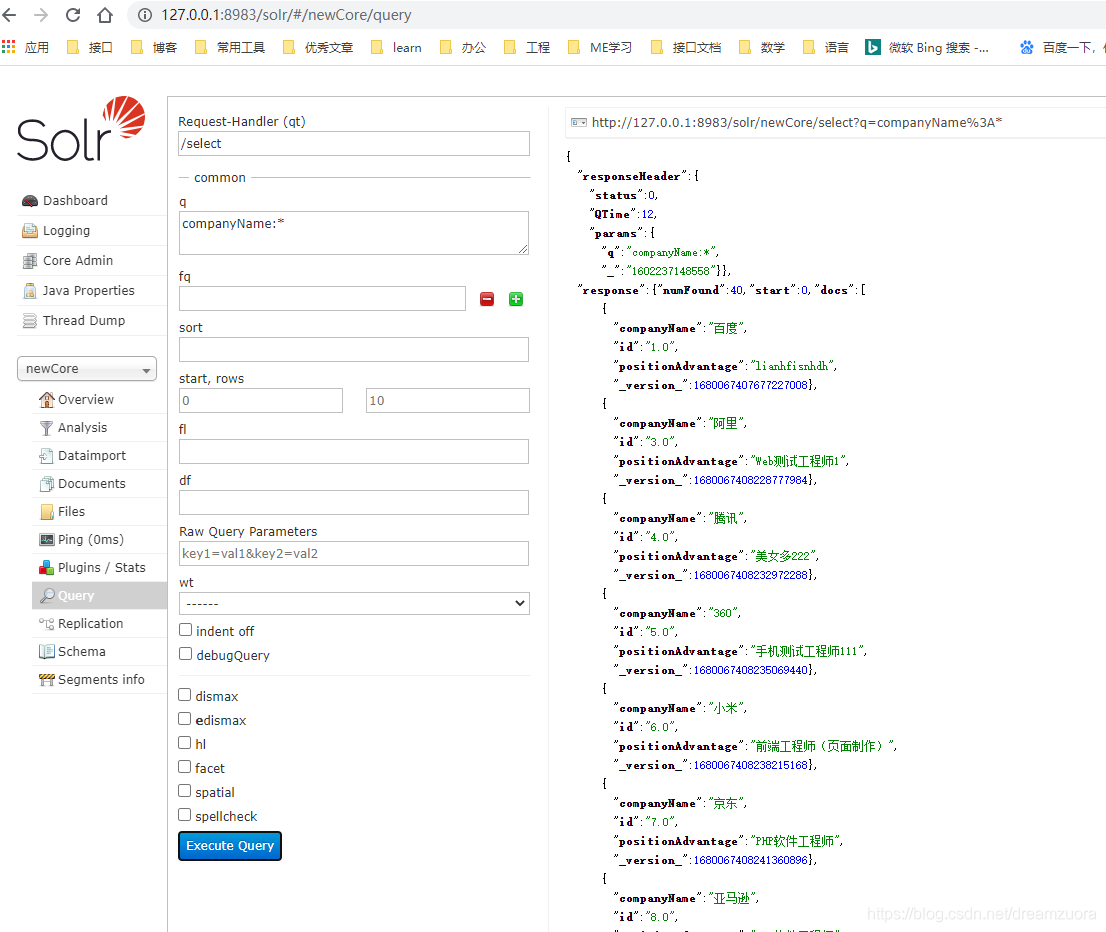This screenshot has width=1106, height=932.
Task: Click the Dataimport icon
Action: [x=47, y=456]
